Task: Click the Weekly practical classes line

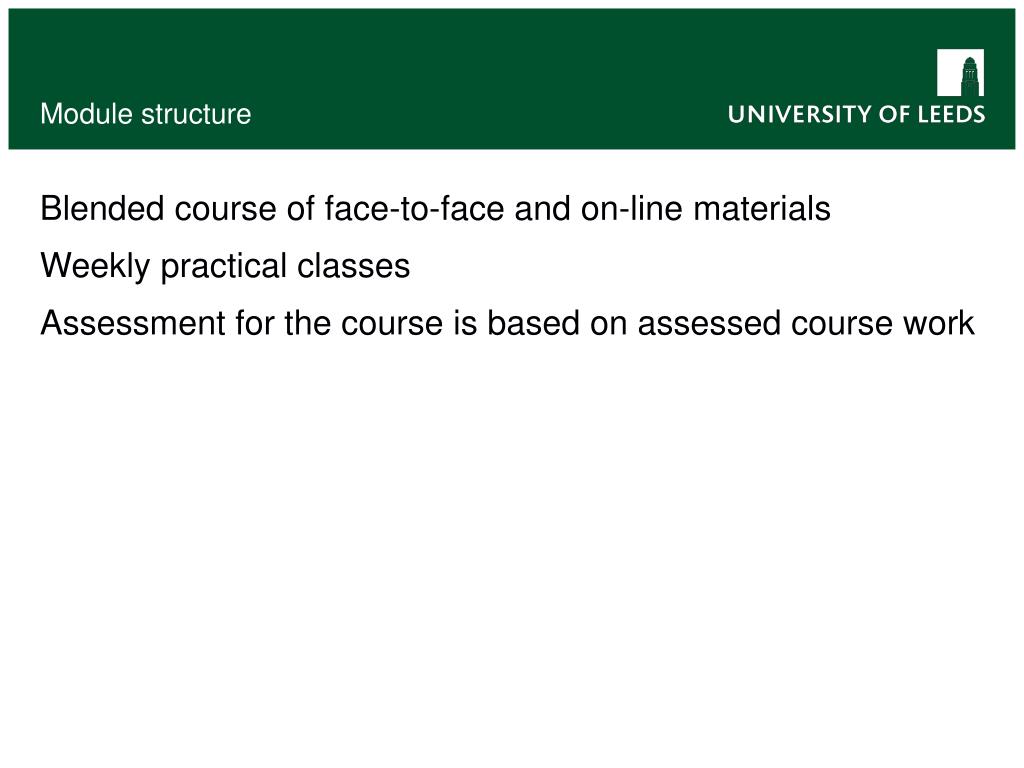Action: click(x=225, y=266)
